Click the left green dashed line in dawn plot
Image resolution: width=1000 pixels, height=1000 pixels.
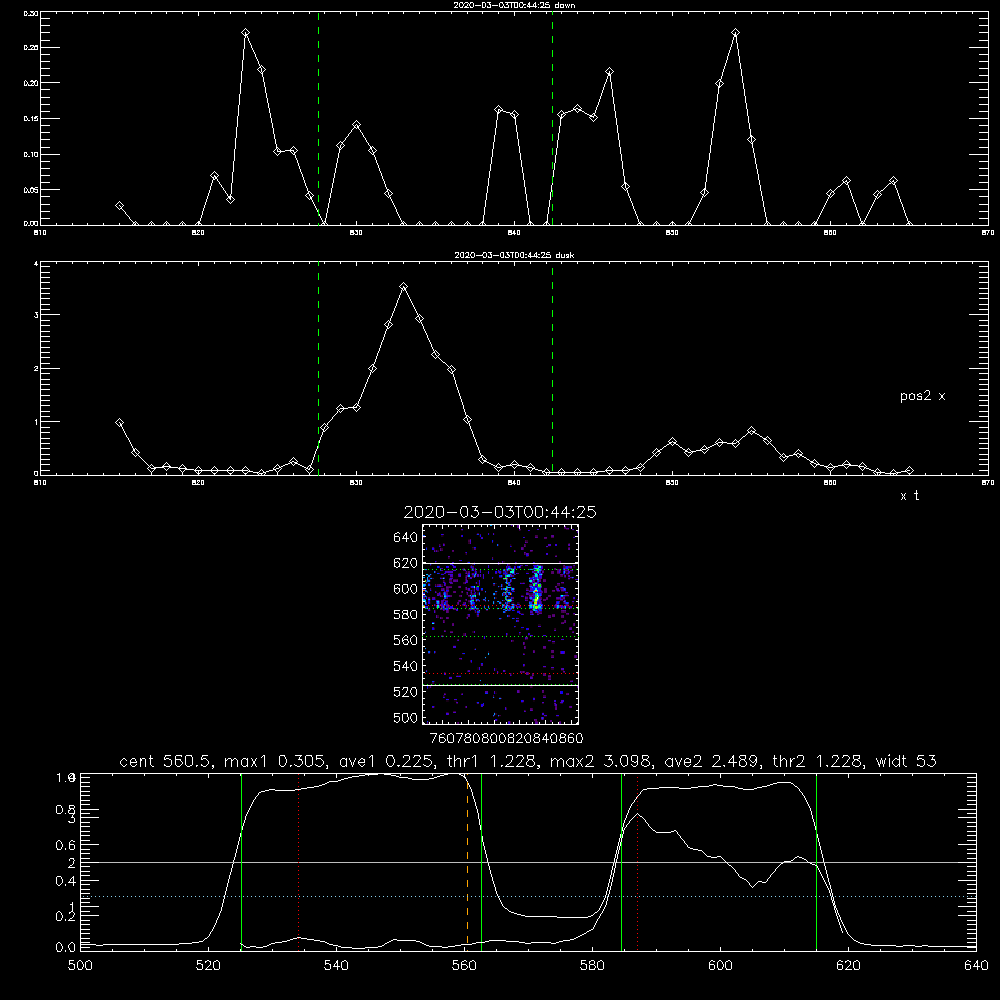coord(319,119)
